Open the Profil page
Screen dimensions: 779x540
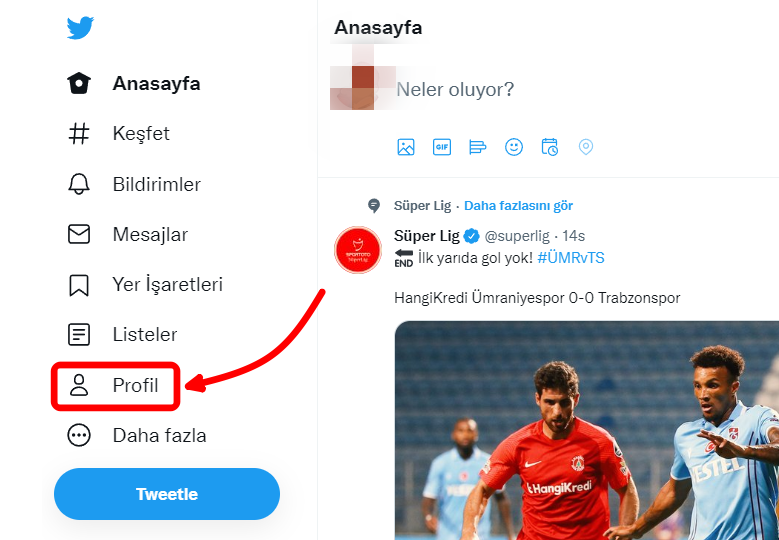(115, 386)
